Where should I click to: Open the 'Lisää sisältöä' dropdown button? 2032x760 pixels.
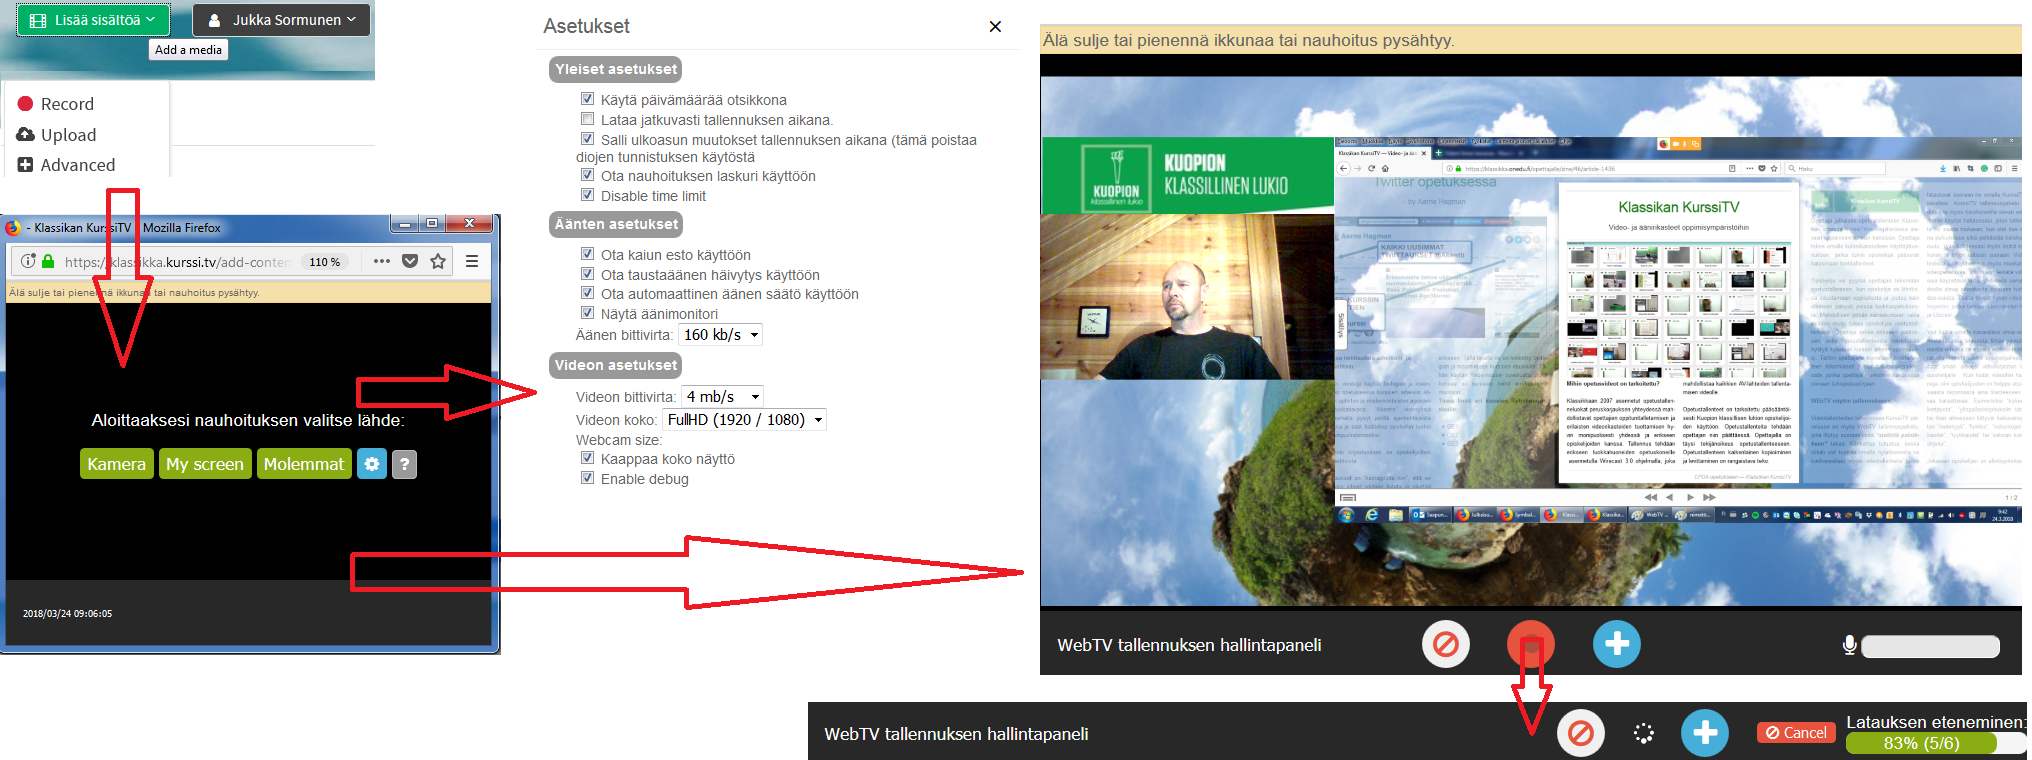(x=93, y=20)
